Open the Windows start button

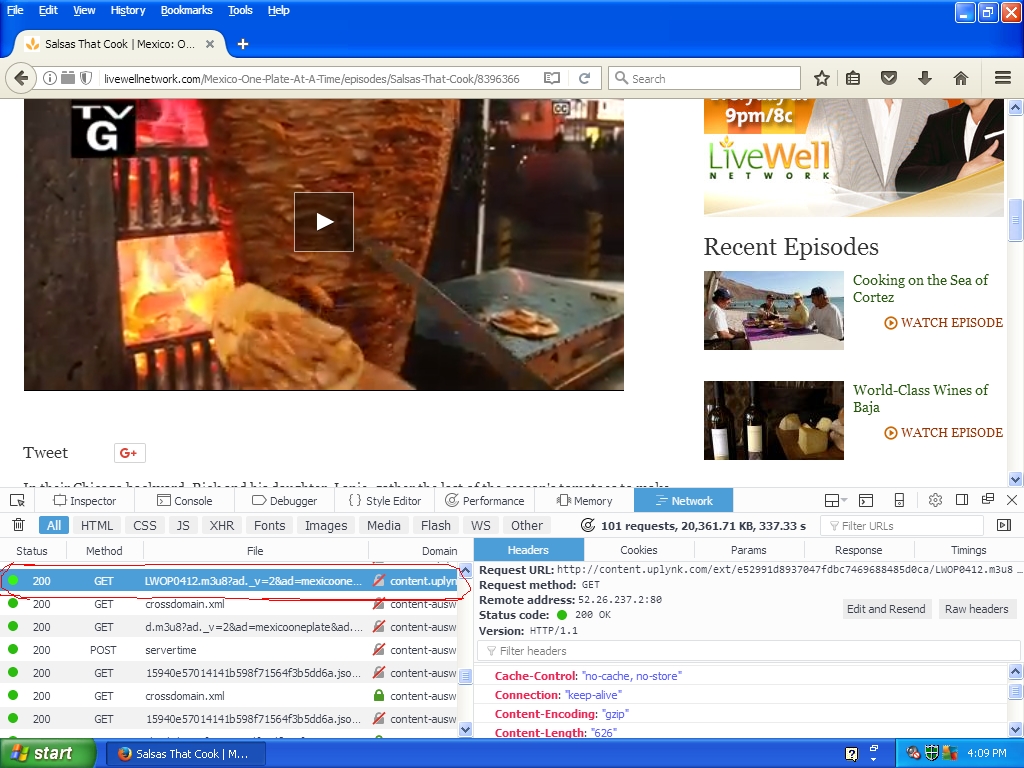47,753
